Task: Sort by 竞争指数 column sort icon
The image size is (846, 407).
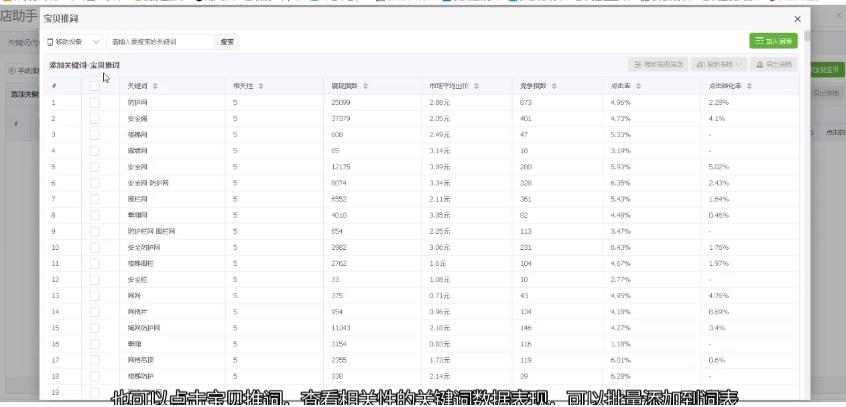Action: (556, 87)
